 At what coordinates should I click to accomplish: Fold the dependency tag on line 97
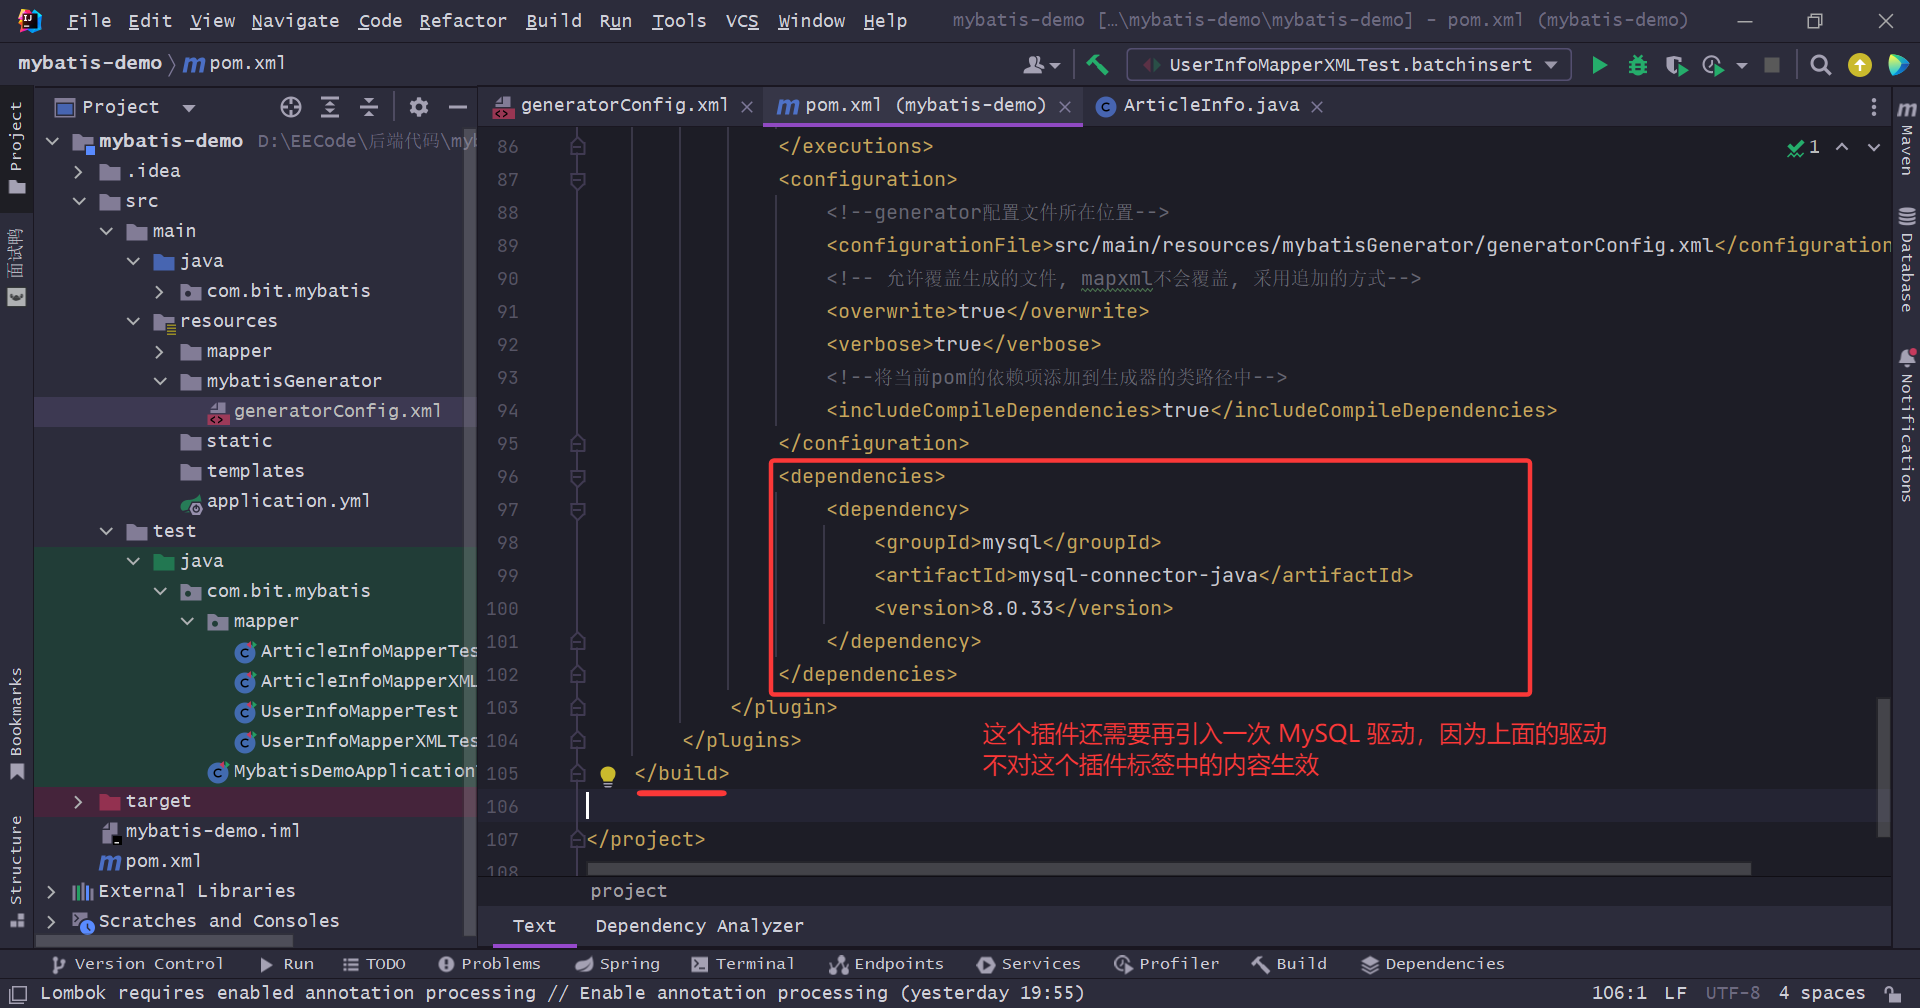coord(577,510)
